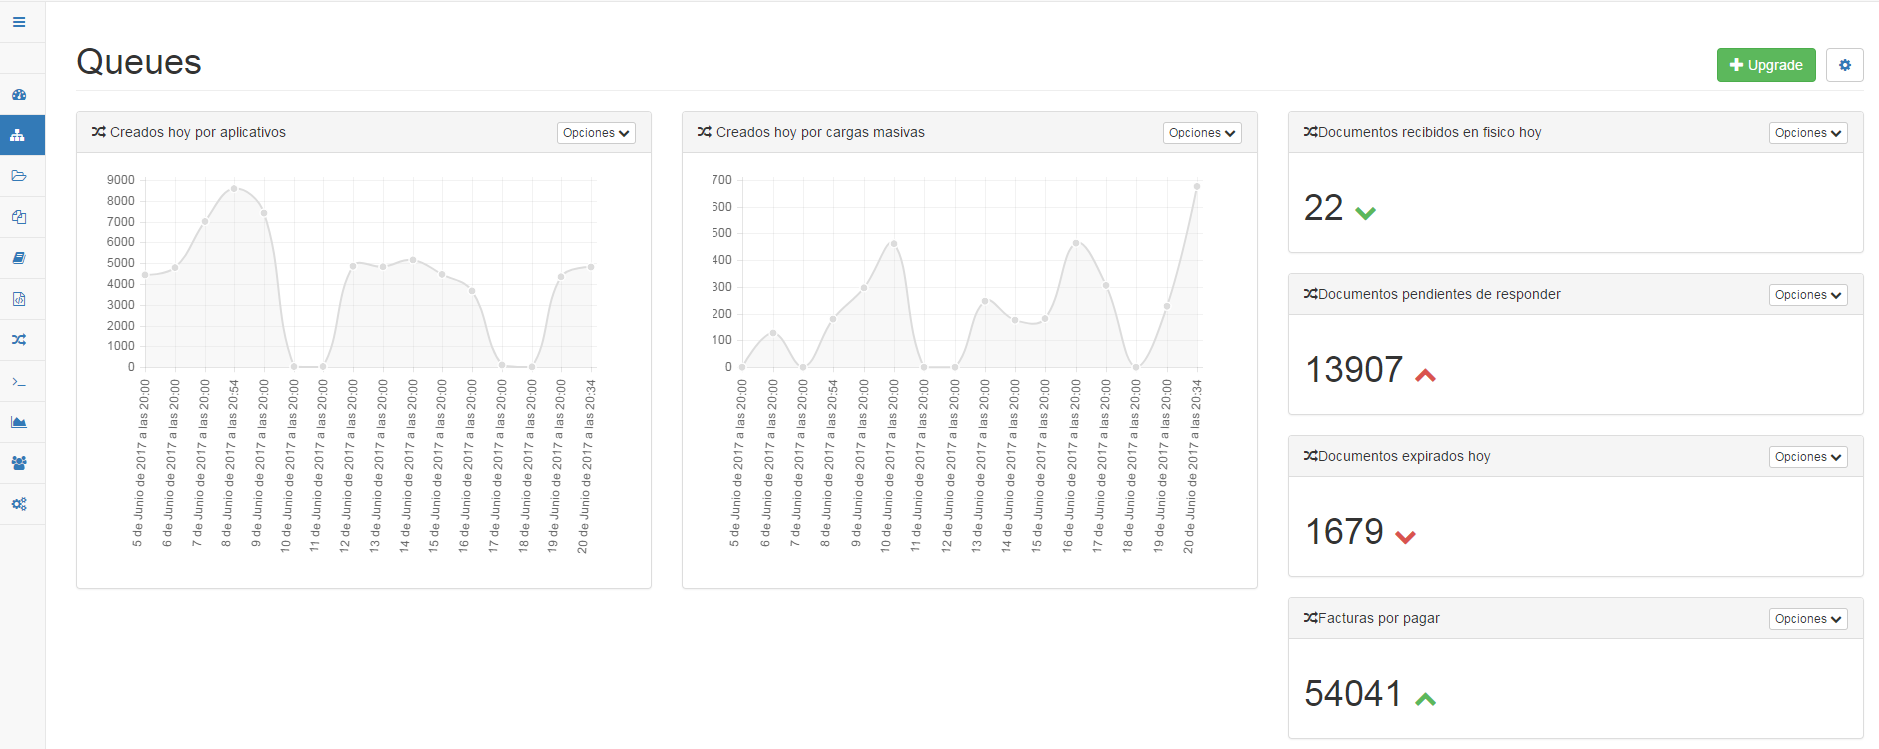Open the terminal prompt icon in sidebar
Viewport: 1879px width, 749px height.
tap(19, 382)
